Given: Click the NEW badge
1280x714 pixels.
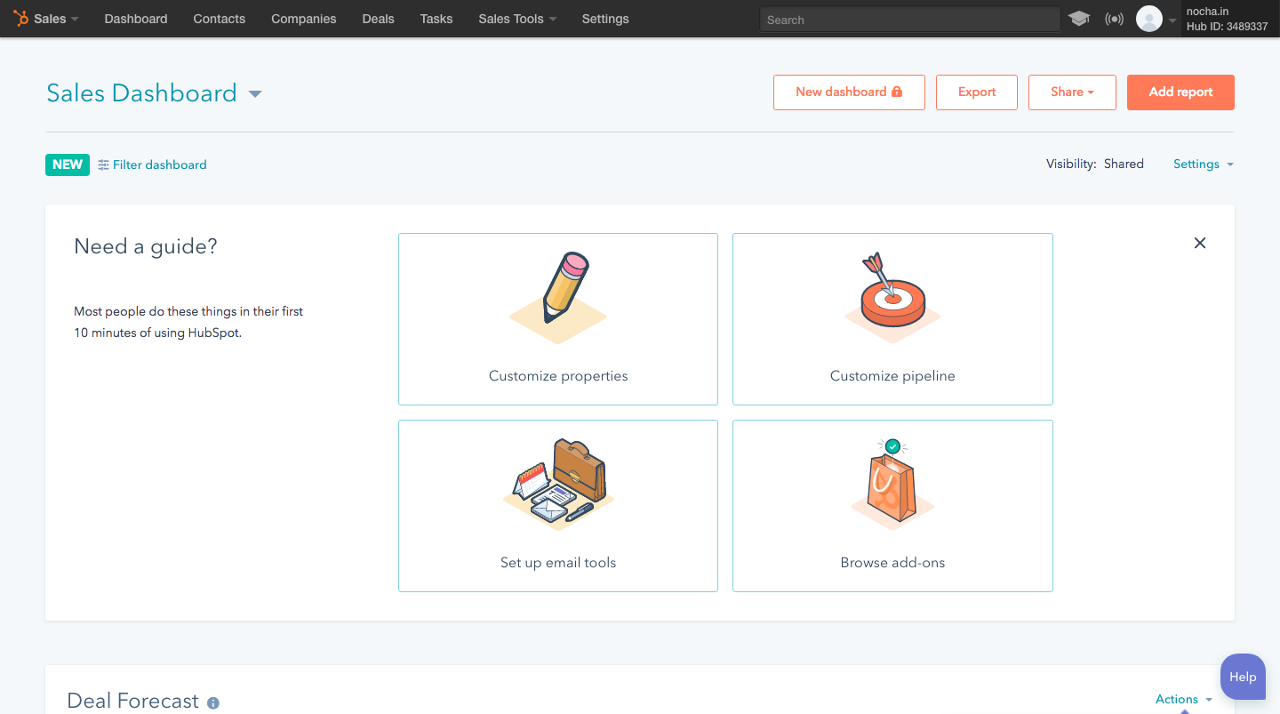Looking at the screenshot, I should tap(67, 165).
